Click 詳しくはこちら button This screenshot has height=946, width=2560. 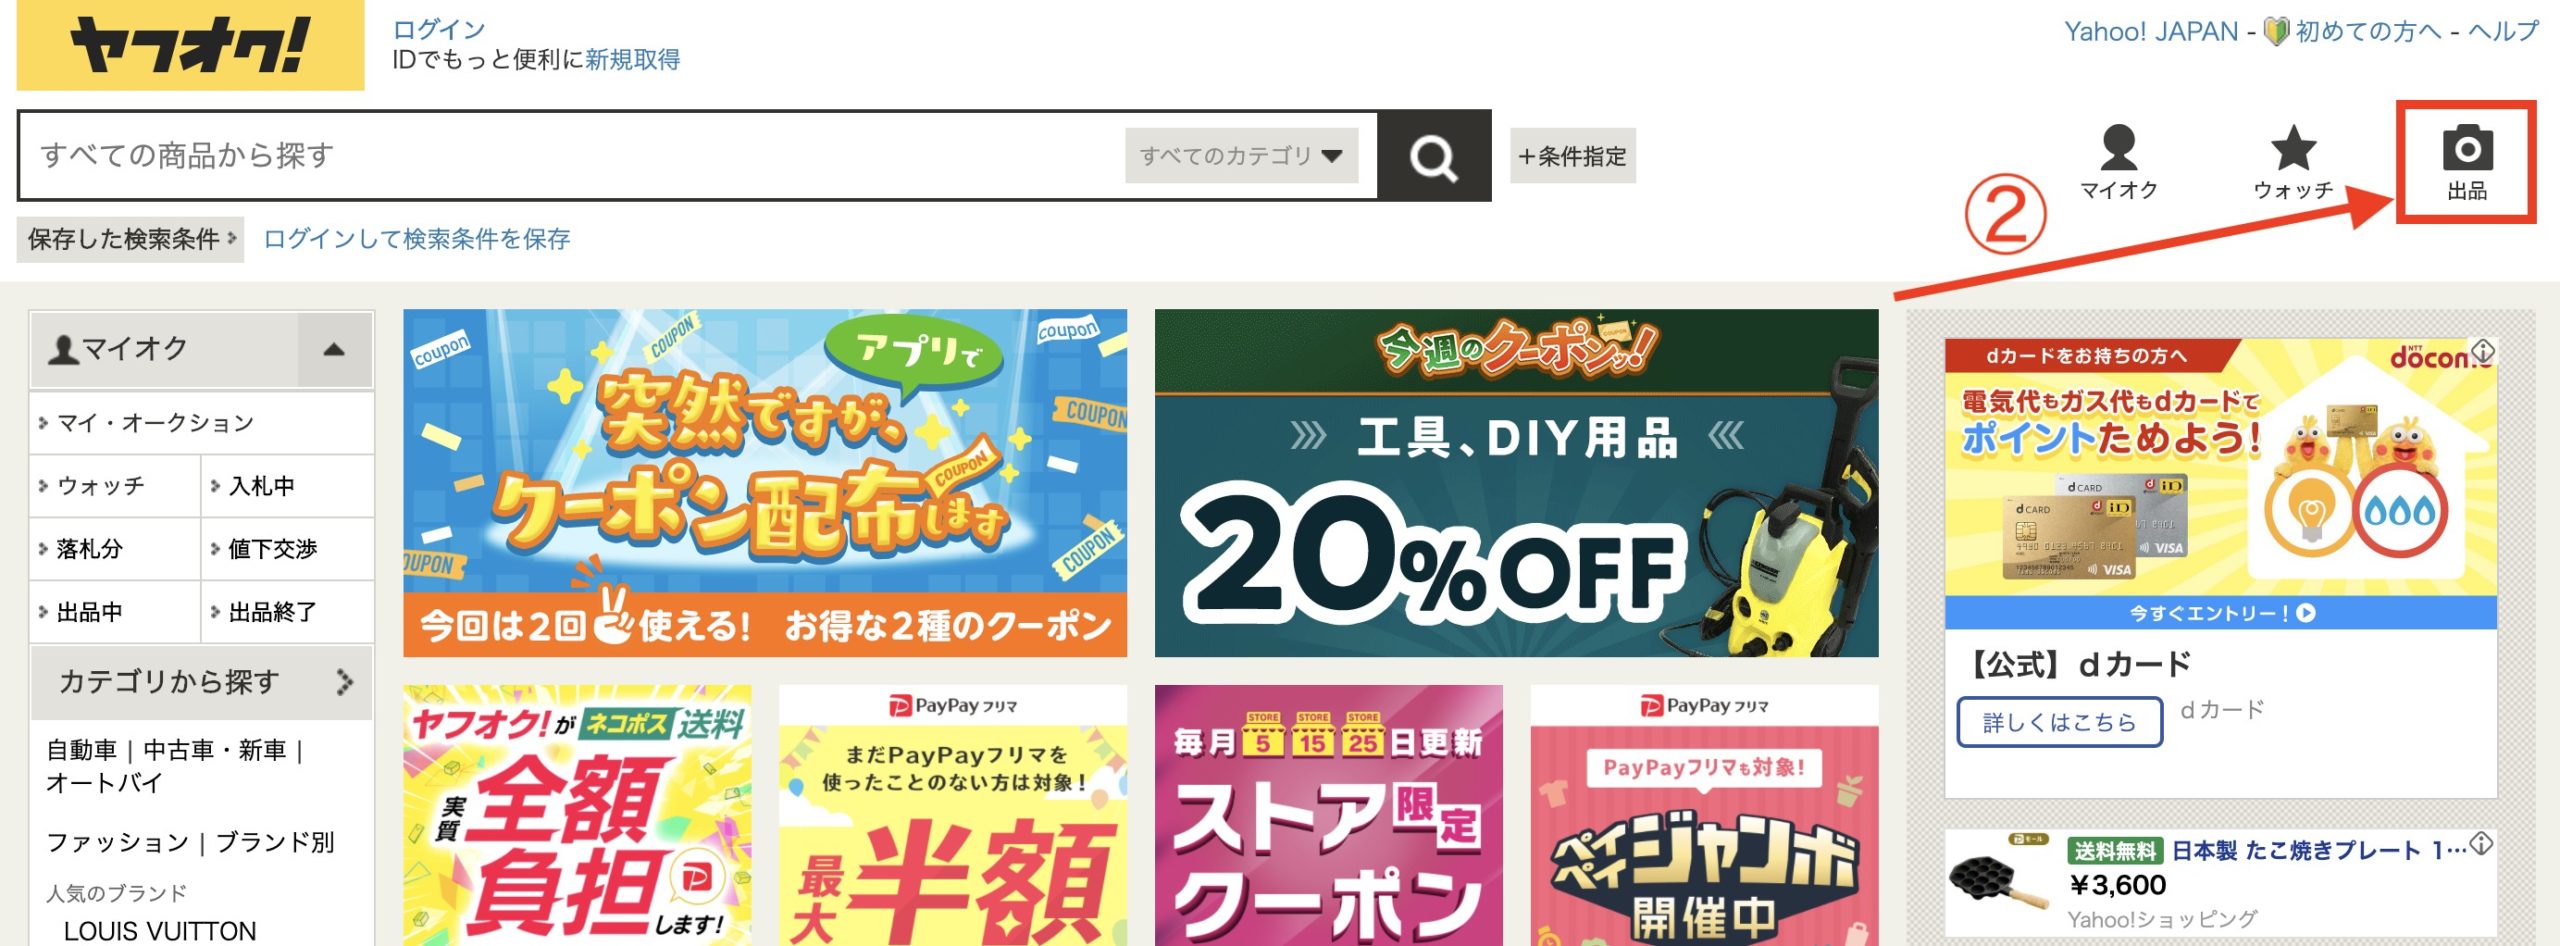tap(2059, 722)
